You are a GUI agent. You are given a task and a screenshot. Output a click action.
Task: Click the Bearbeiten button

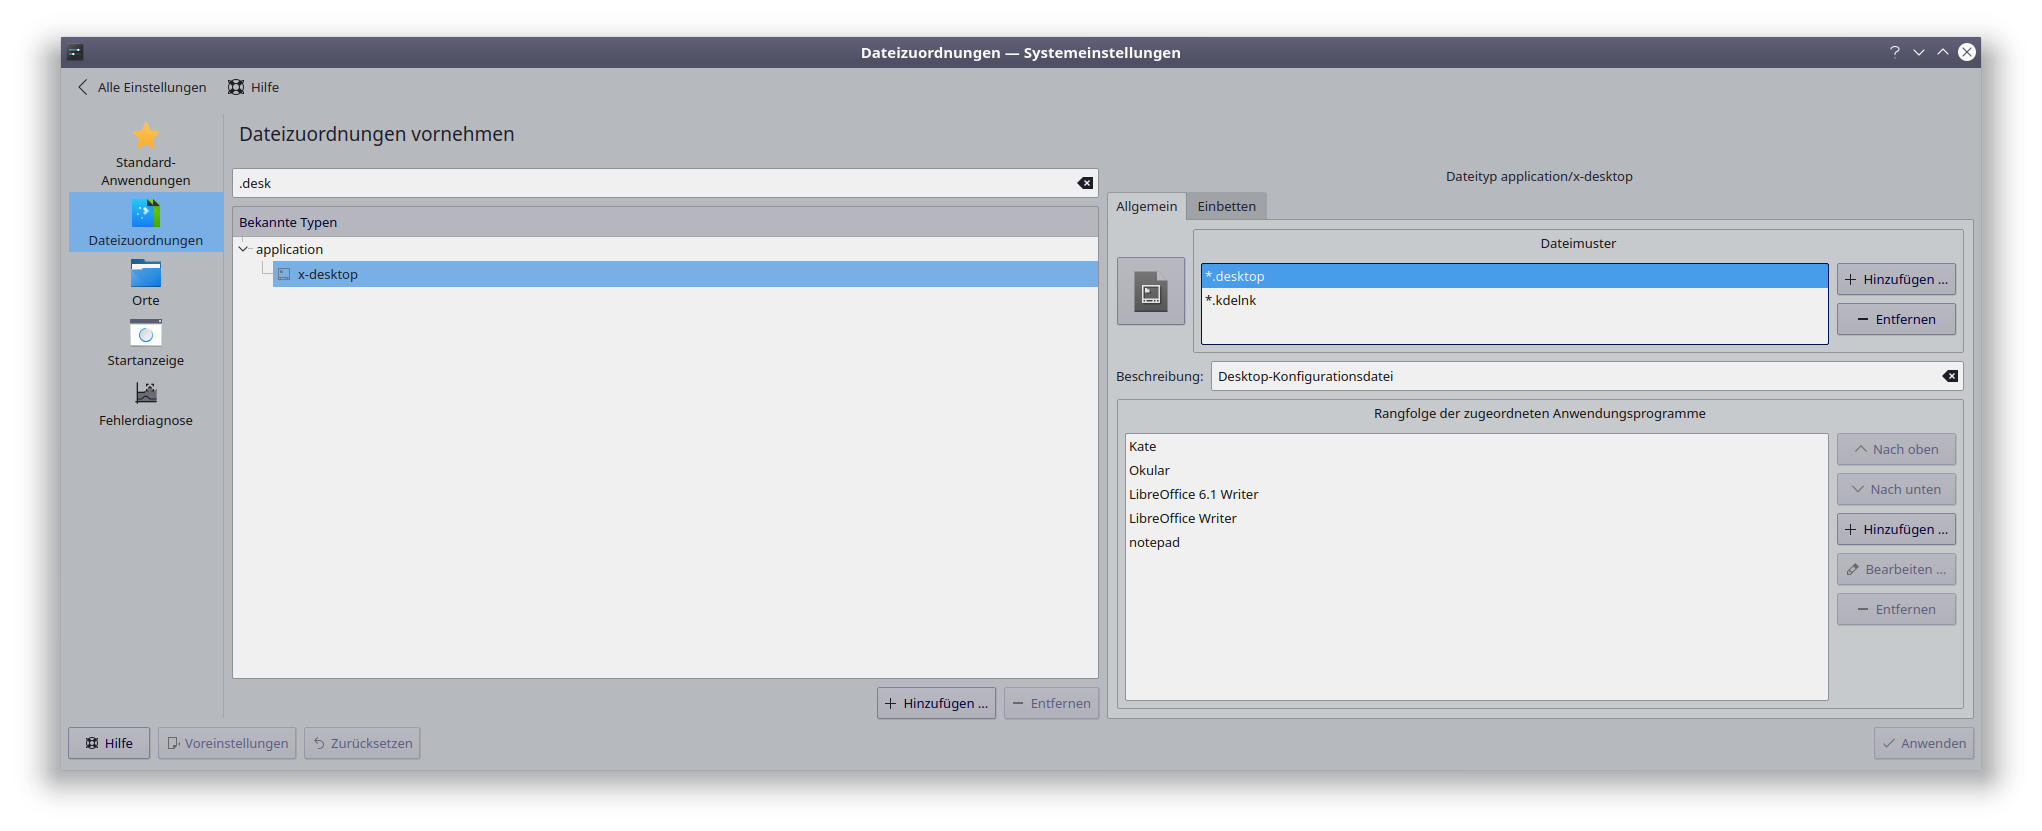pyautogui.click(x=1896, y=569)
